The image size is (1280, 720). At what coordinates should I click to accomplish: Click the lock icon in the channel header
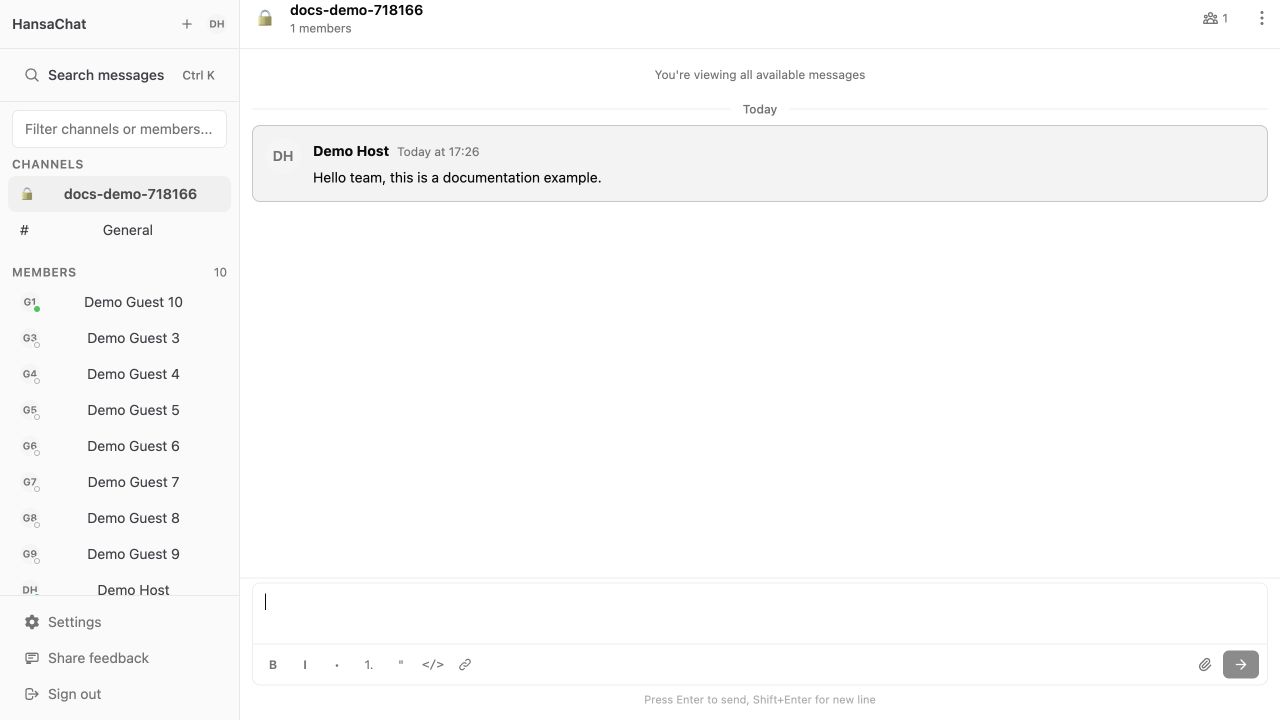(265, 18)
